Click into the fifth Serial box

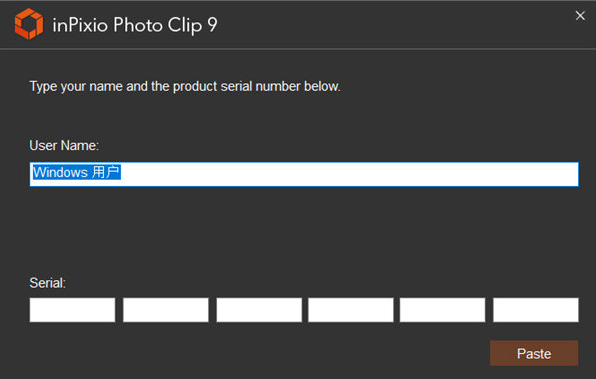click(442, 310)
